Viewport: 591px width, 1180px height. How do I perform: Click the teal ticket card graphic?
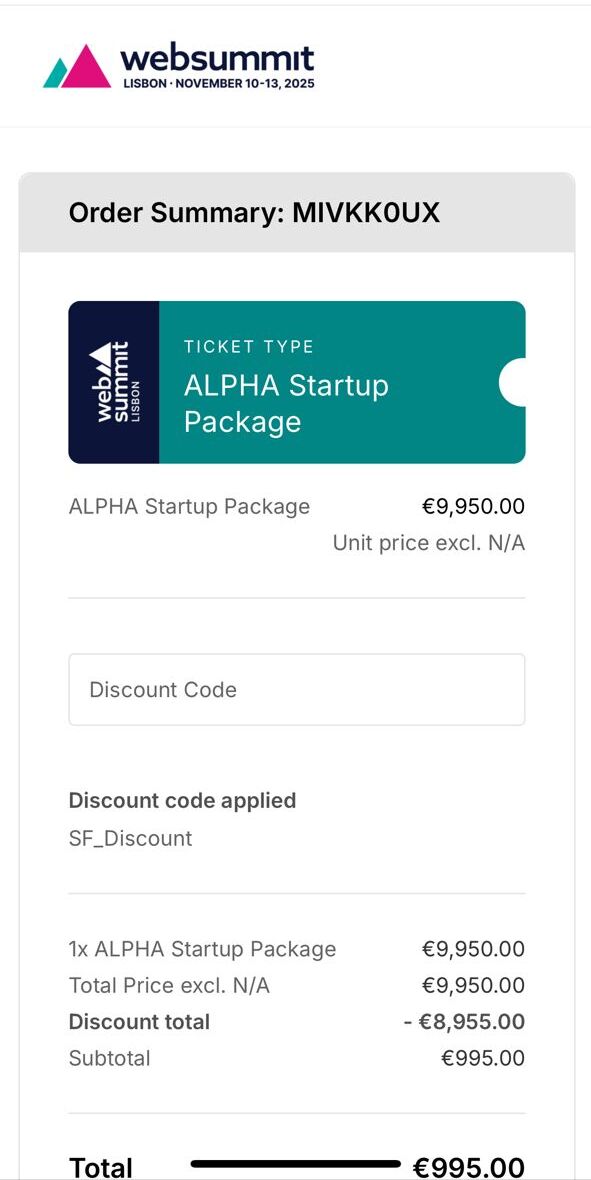click(x=340, y=380)
